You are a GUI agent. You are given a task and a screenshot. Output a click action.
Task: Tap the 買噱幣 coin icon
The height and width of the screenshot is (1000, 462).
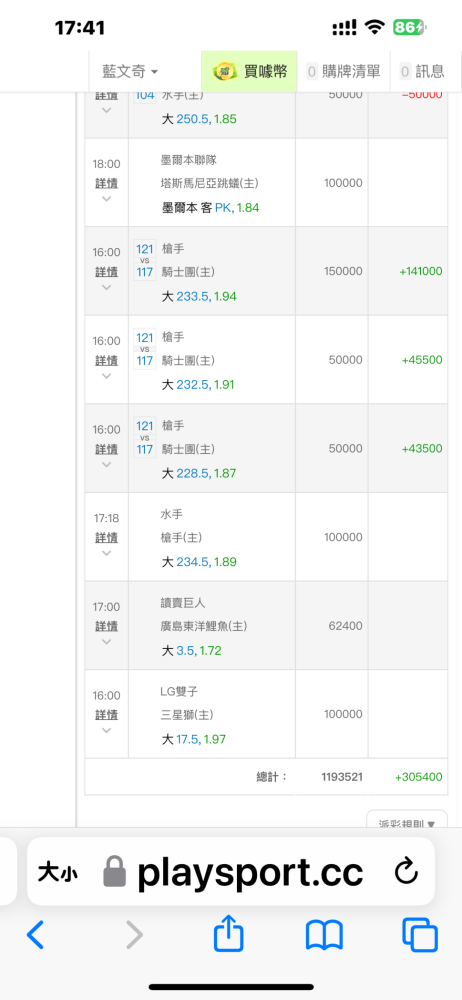point(225,71)
